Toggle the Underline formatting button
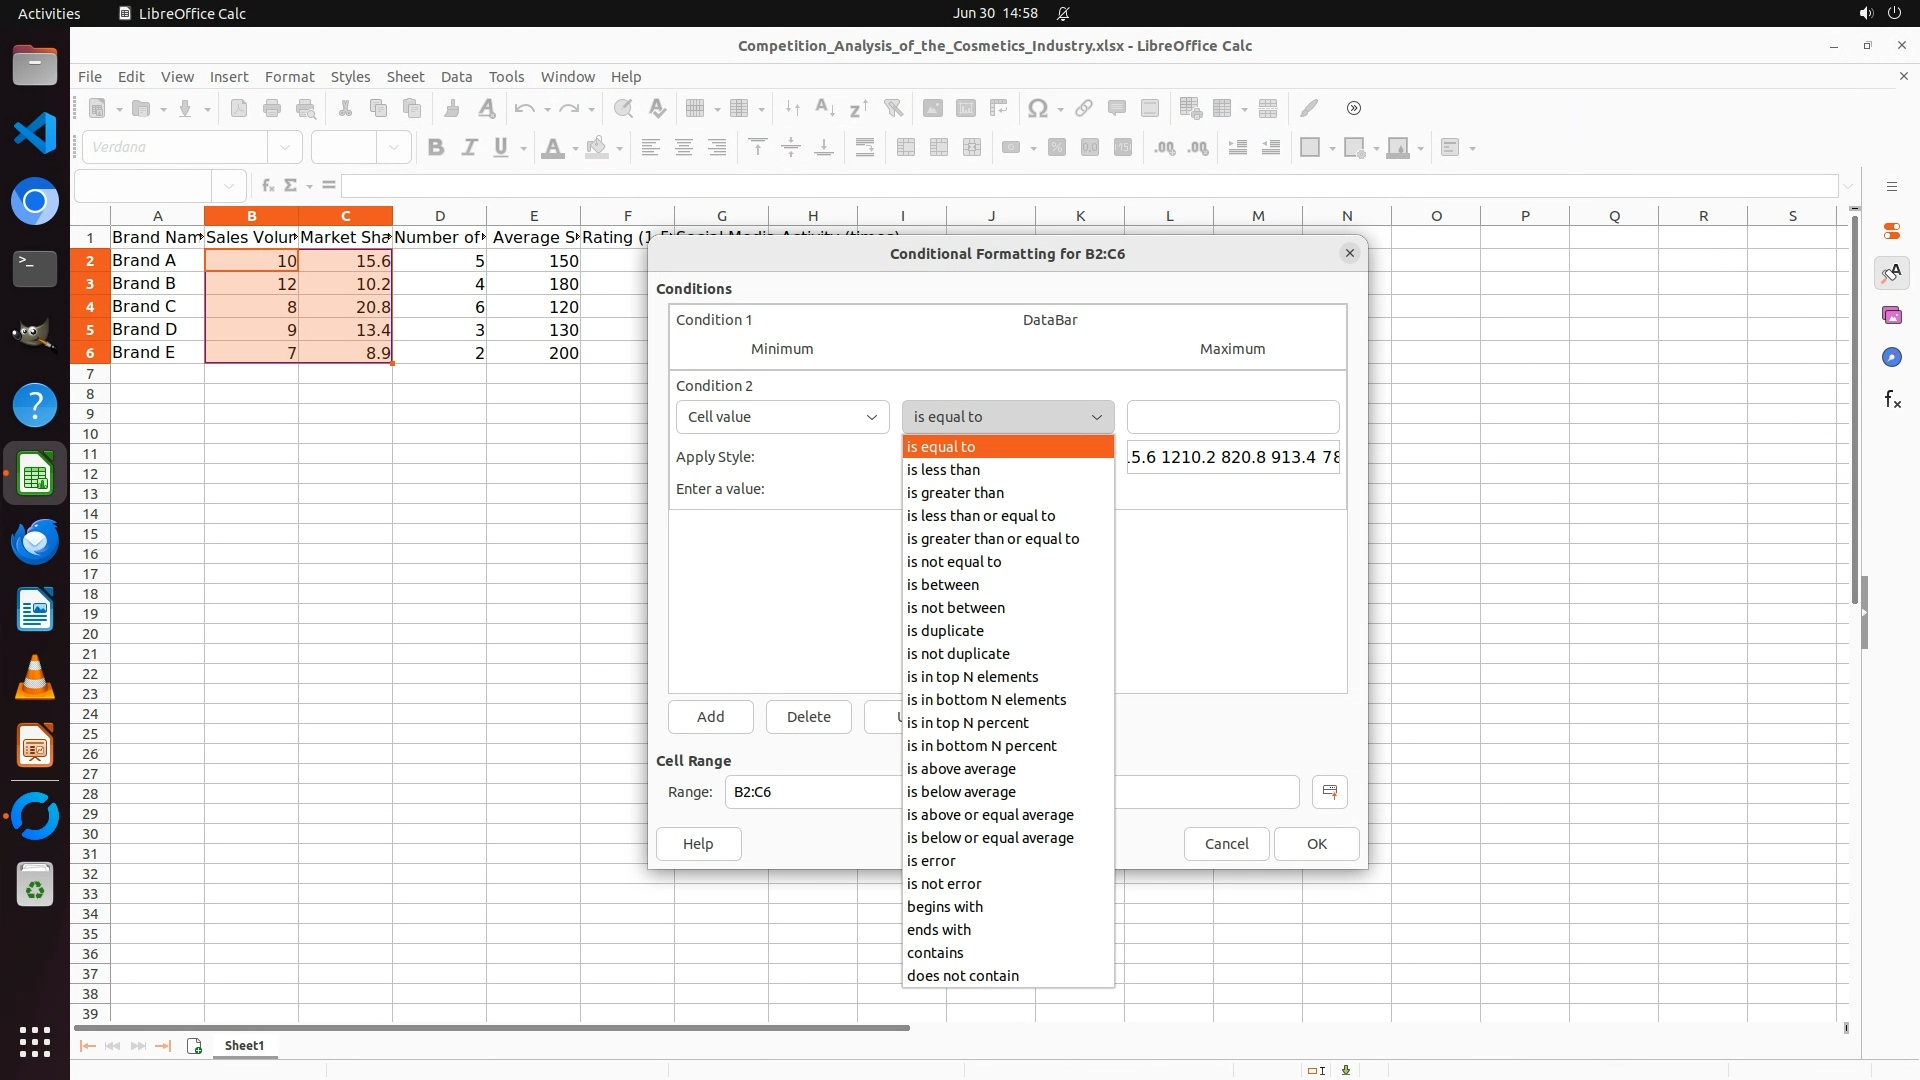This screenshot has width=1920, height=1080. click(x=501, y=148)
